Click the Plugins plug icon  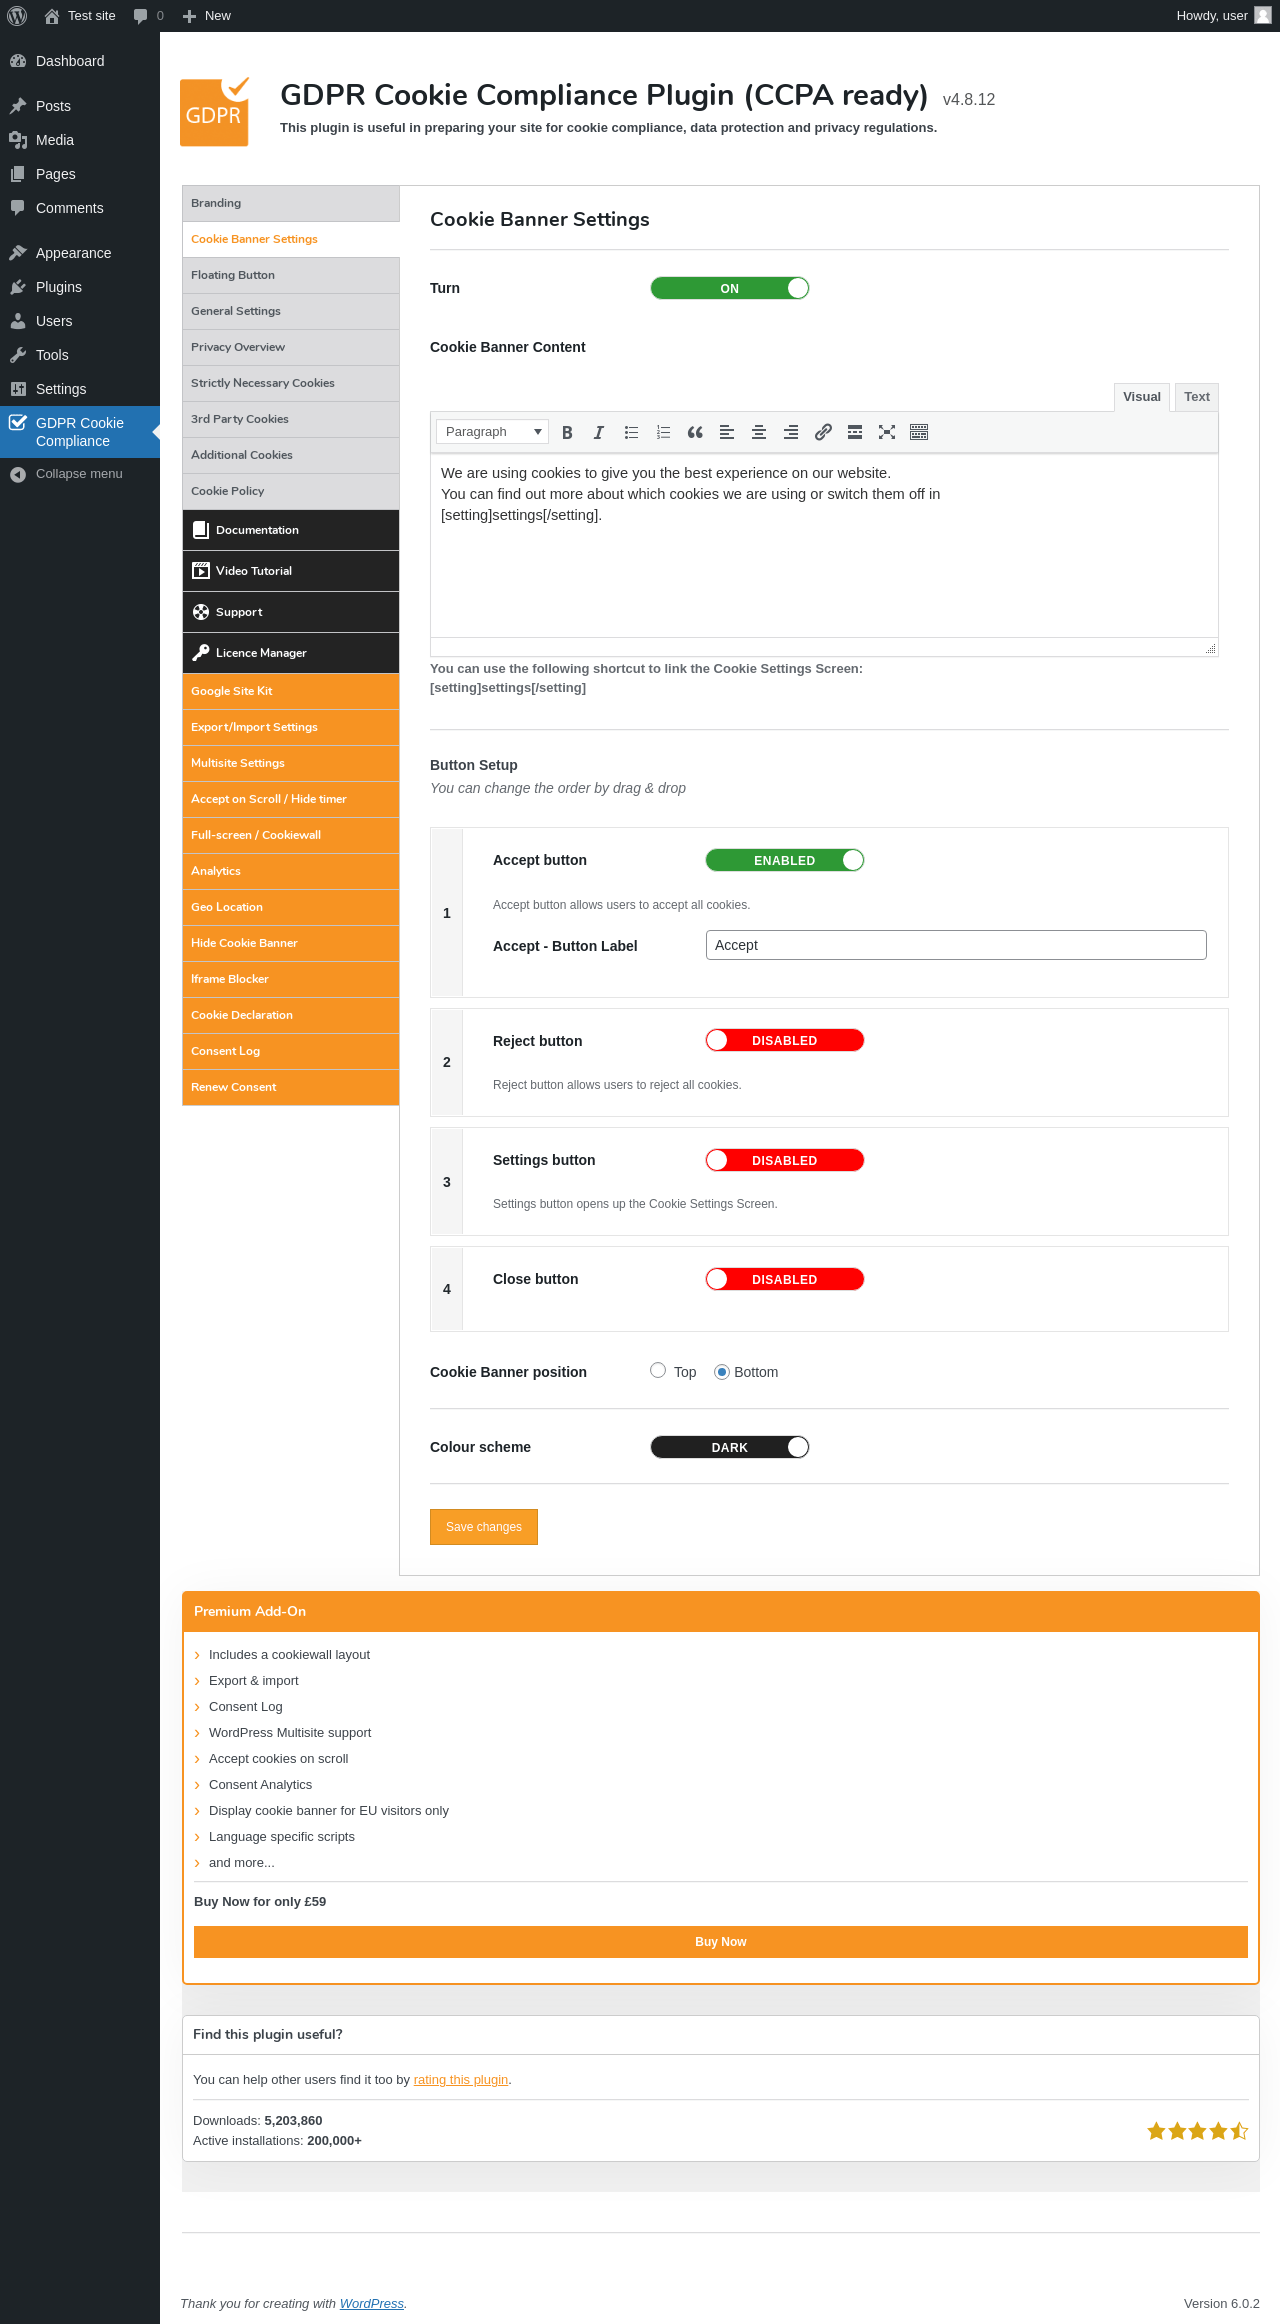pos(18,287)
